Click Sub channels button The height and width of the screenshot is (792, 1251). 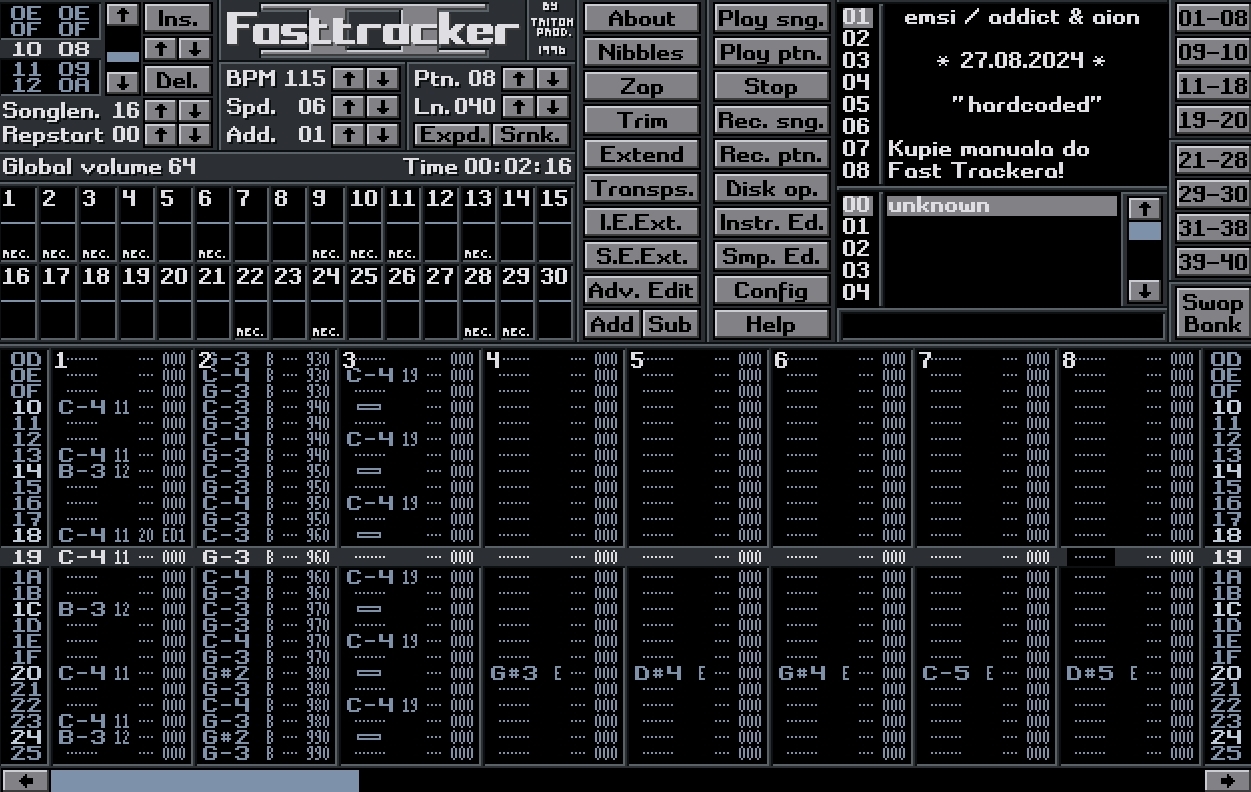point(670,324)
